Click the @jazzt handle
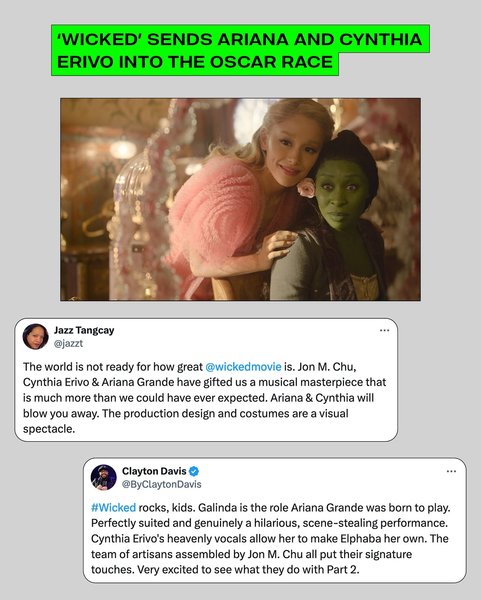The image size is (481, 600). point(68,343)
